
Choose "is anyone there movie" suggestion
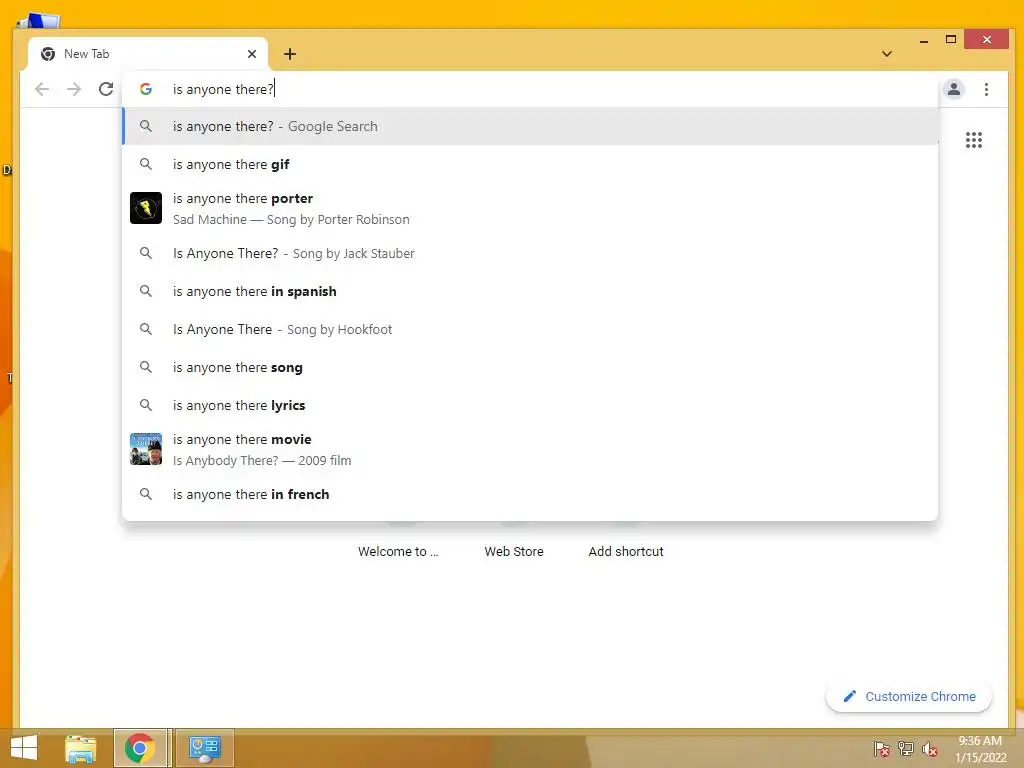tap(530, 449)
